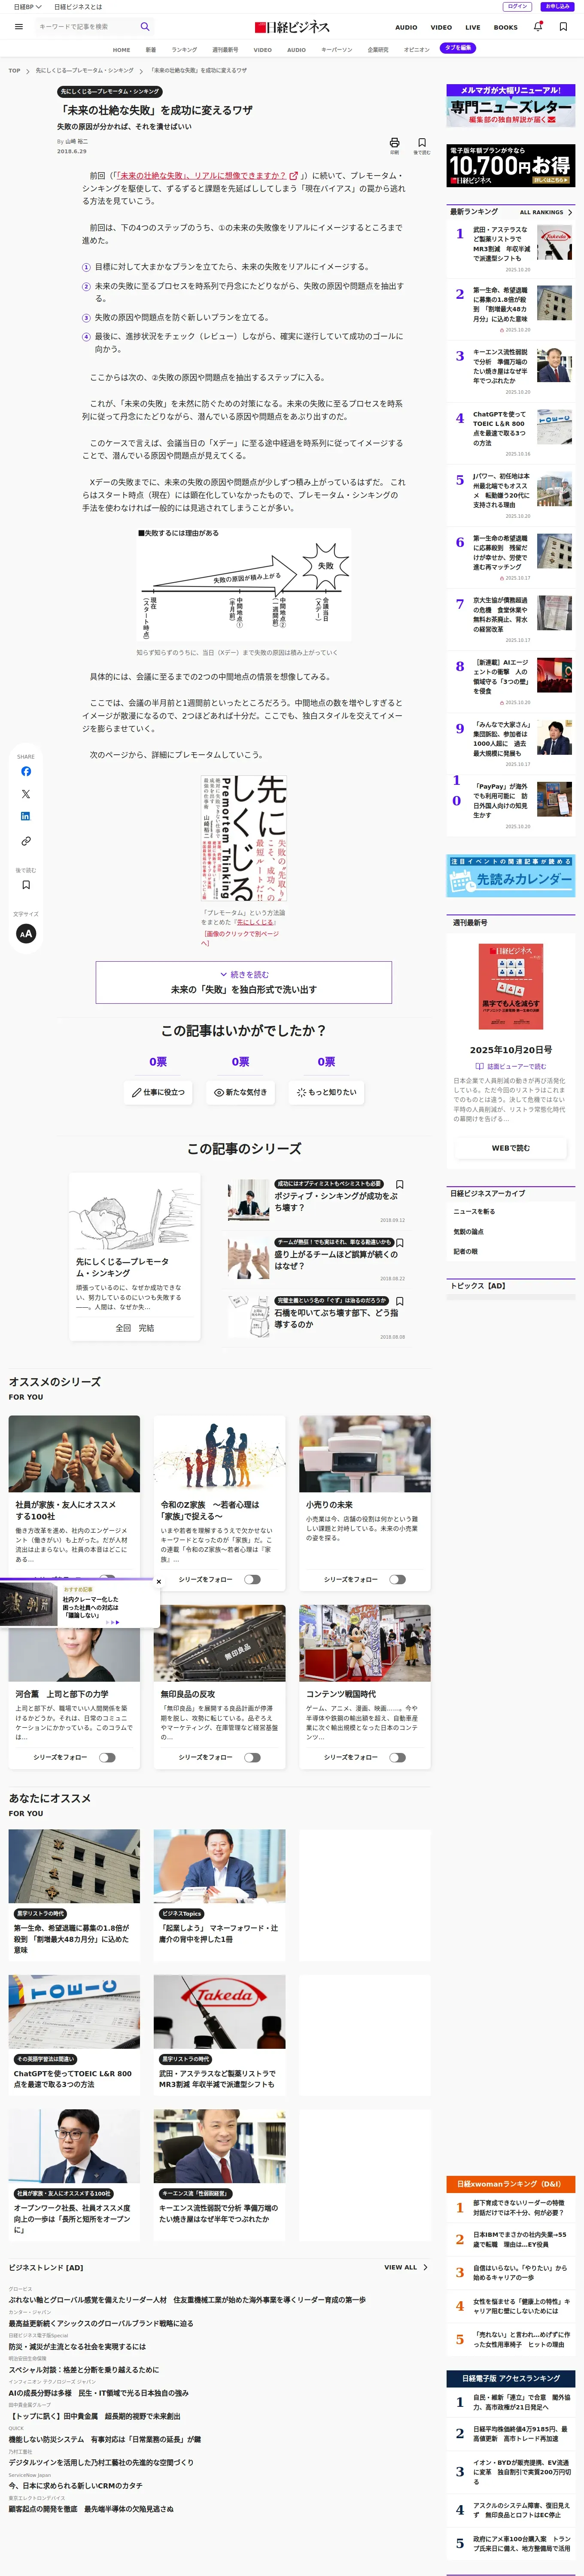Open 記者の眼 in archive list
Viewport: 584px width, 2576px height.
coord(465,1251)
